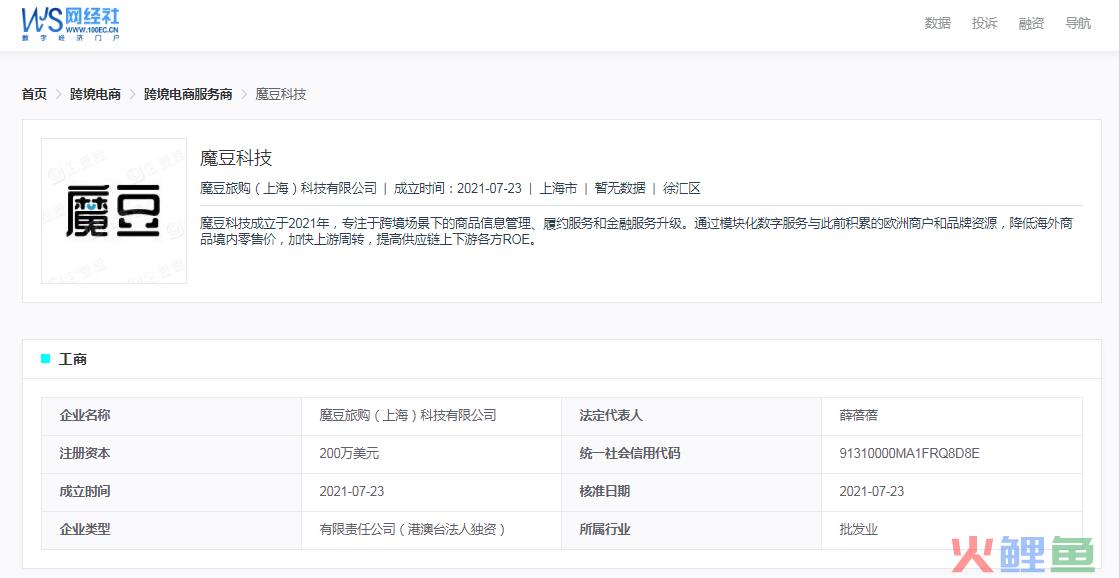Click 成立时间：2021-07-23 in the header line
Screen dimensions: 1119x578
[x=458, y=188]
